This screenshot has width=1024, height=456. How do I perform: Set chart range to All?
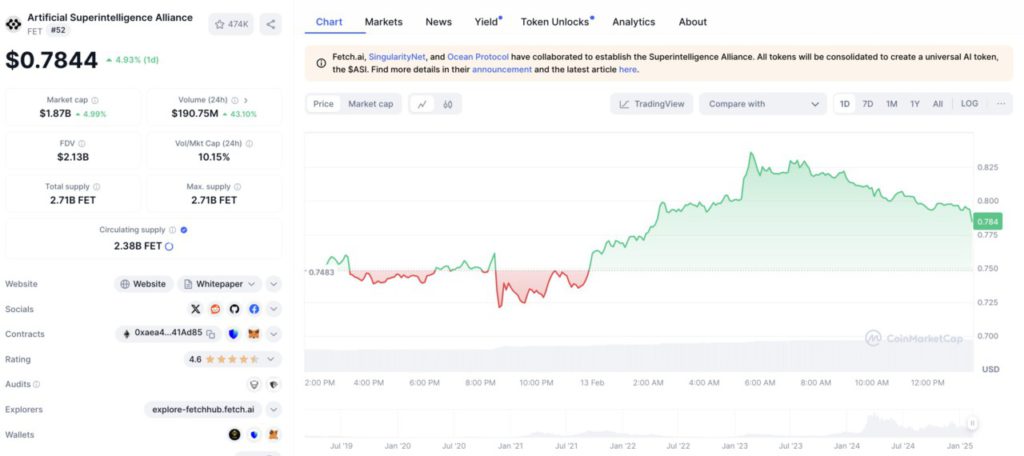(x=938, y=104)
